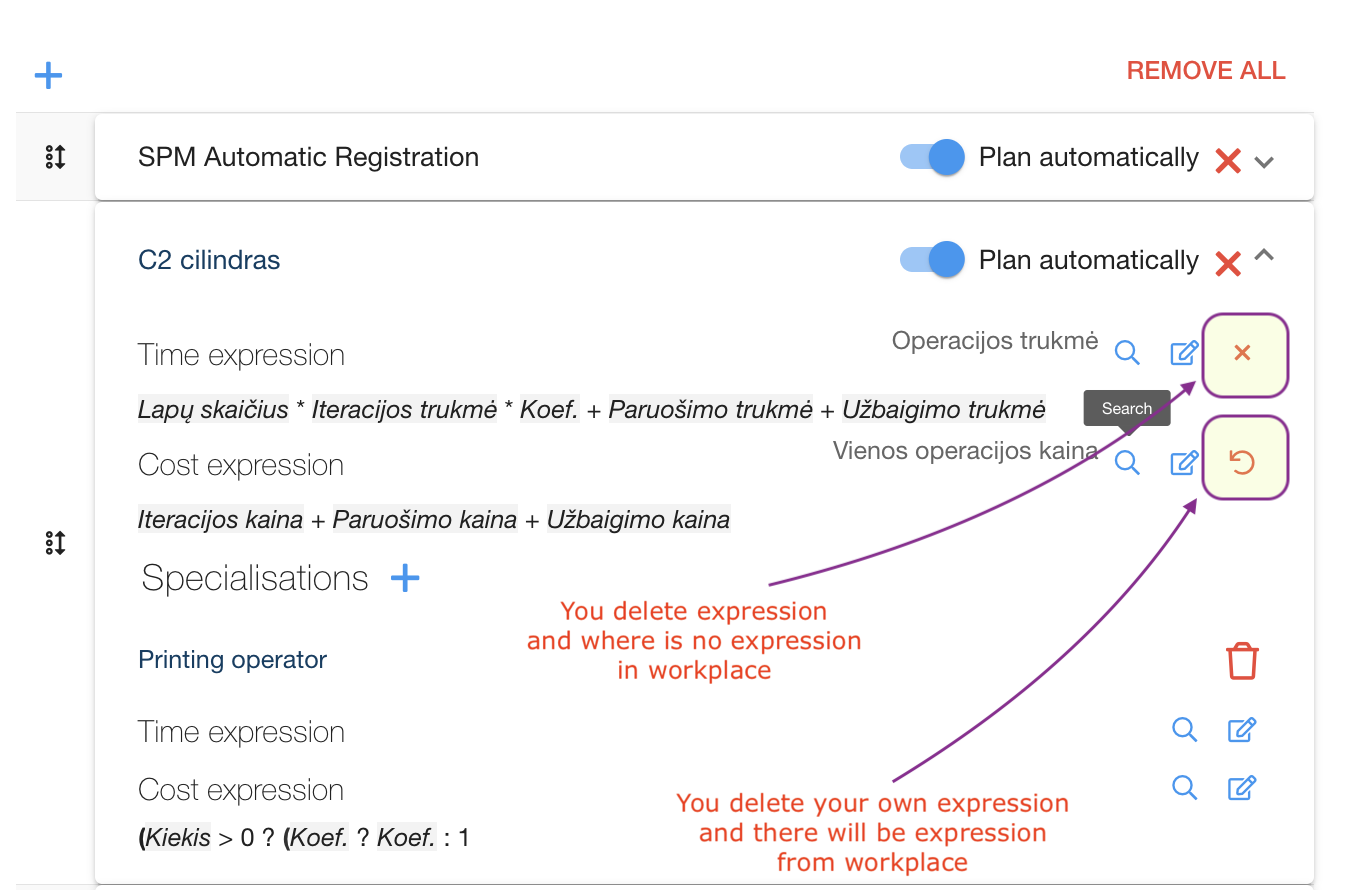
Task: Search time expression for C2 cilindras
Action: [x=1127, y=353]
